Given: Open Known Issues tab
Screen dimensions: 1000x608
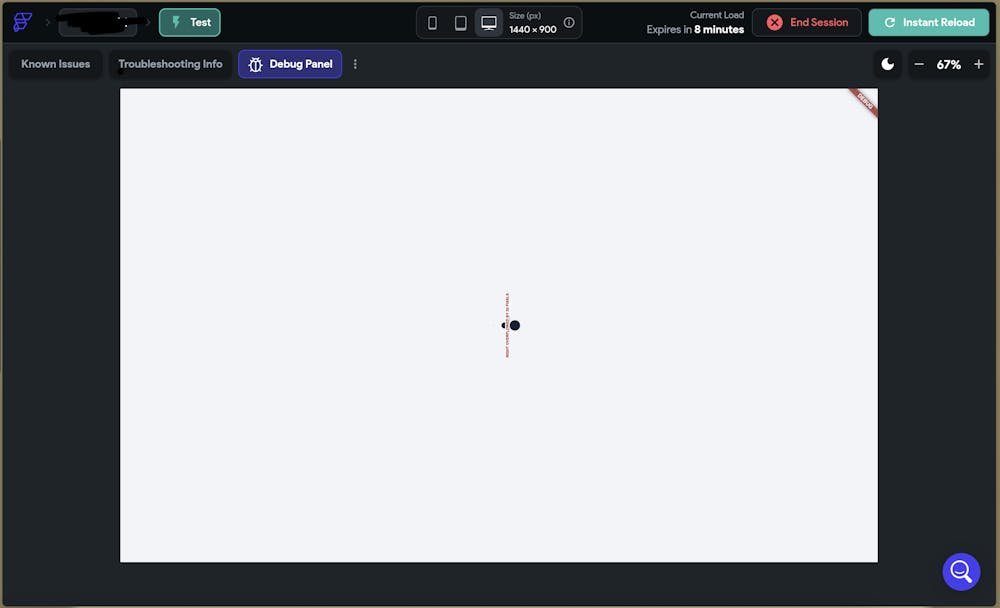Looking at the screenshot, I should [x=55, y=64].
